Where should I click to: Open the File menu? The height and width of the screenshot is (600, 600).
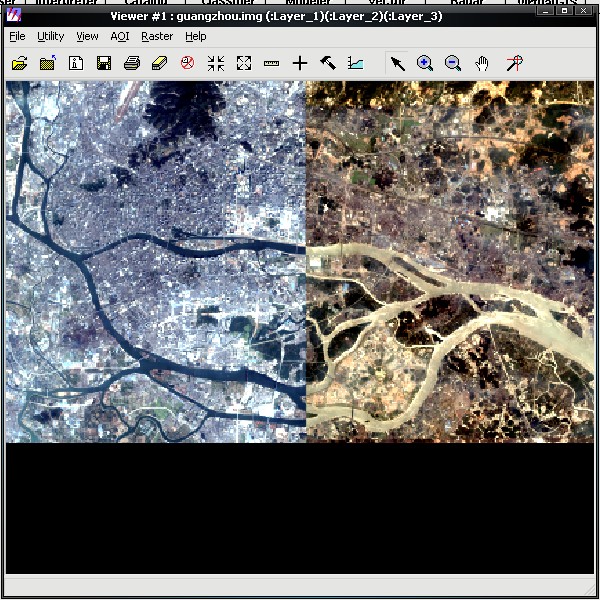tap(17, 36)
